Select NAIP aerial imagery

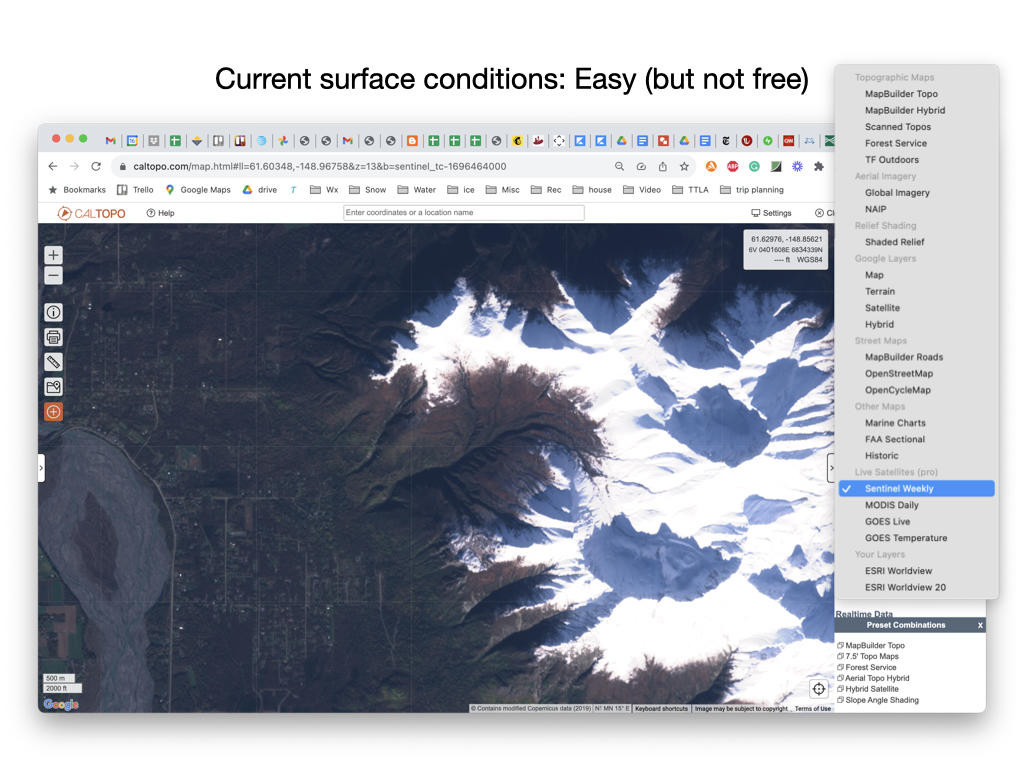pyautogui.click(x=875, y=209)
